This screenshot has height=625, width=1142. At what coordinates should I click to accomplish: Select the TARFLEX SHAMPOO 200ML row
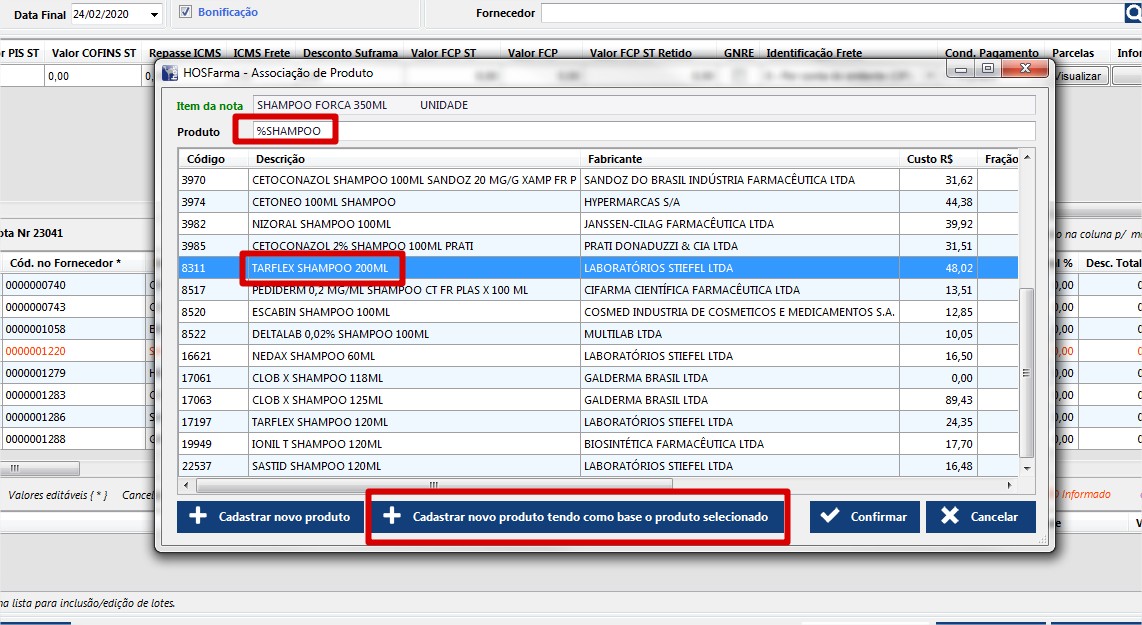click(320, 268)
